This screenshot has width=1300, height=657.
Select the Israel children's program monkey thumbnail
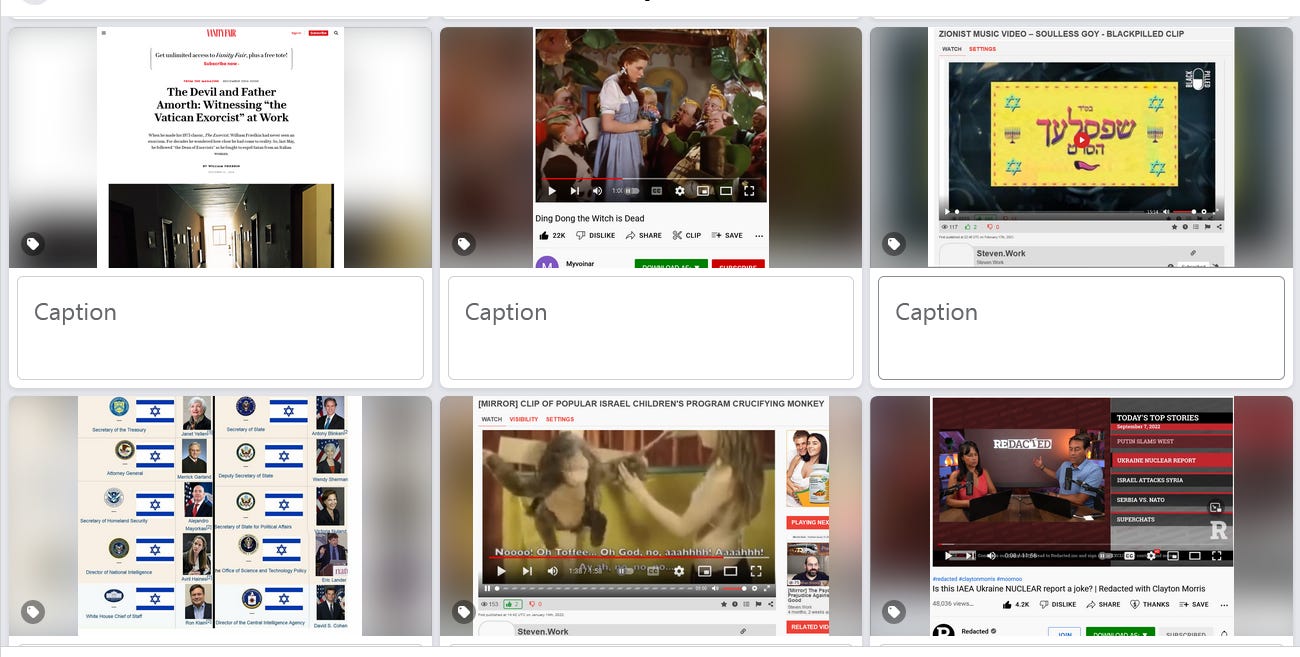coord(650,516)
